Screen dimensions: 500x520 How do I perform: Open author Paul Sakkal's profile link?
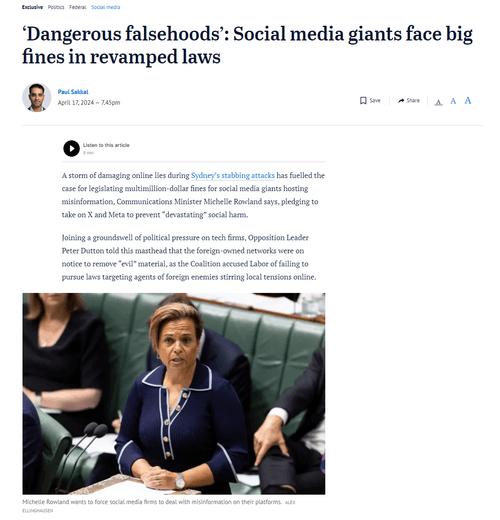click(x=73, y=92)
